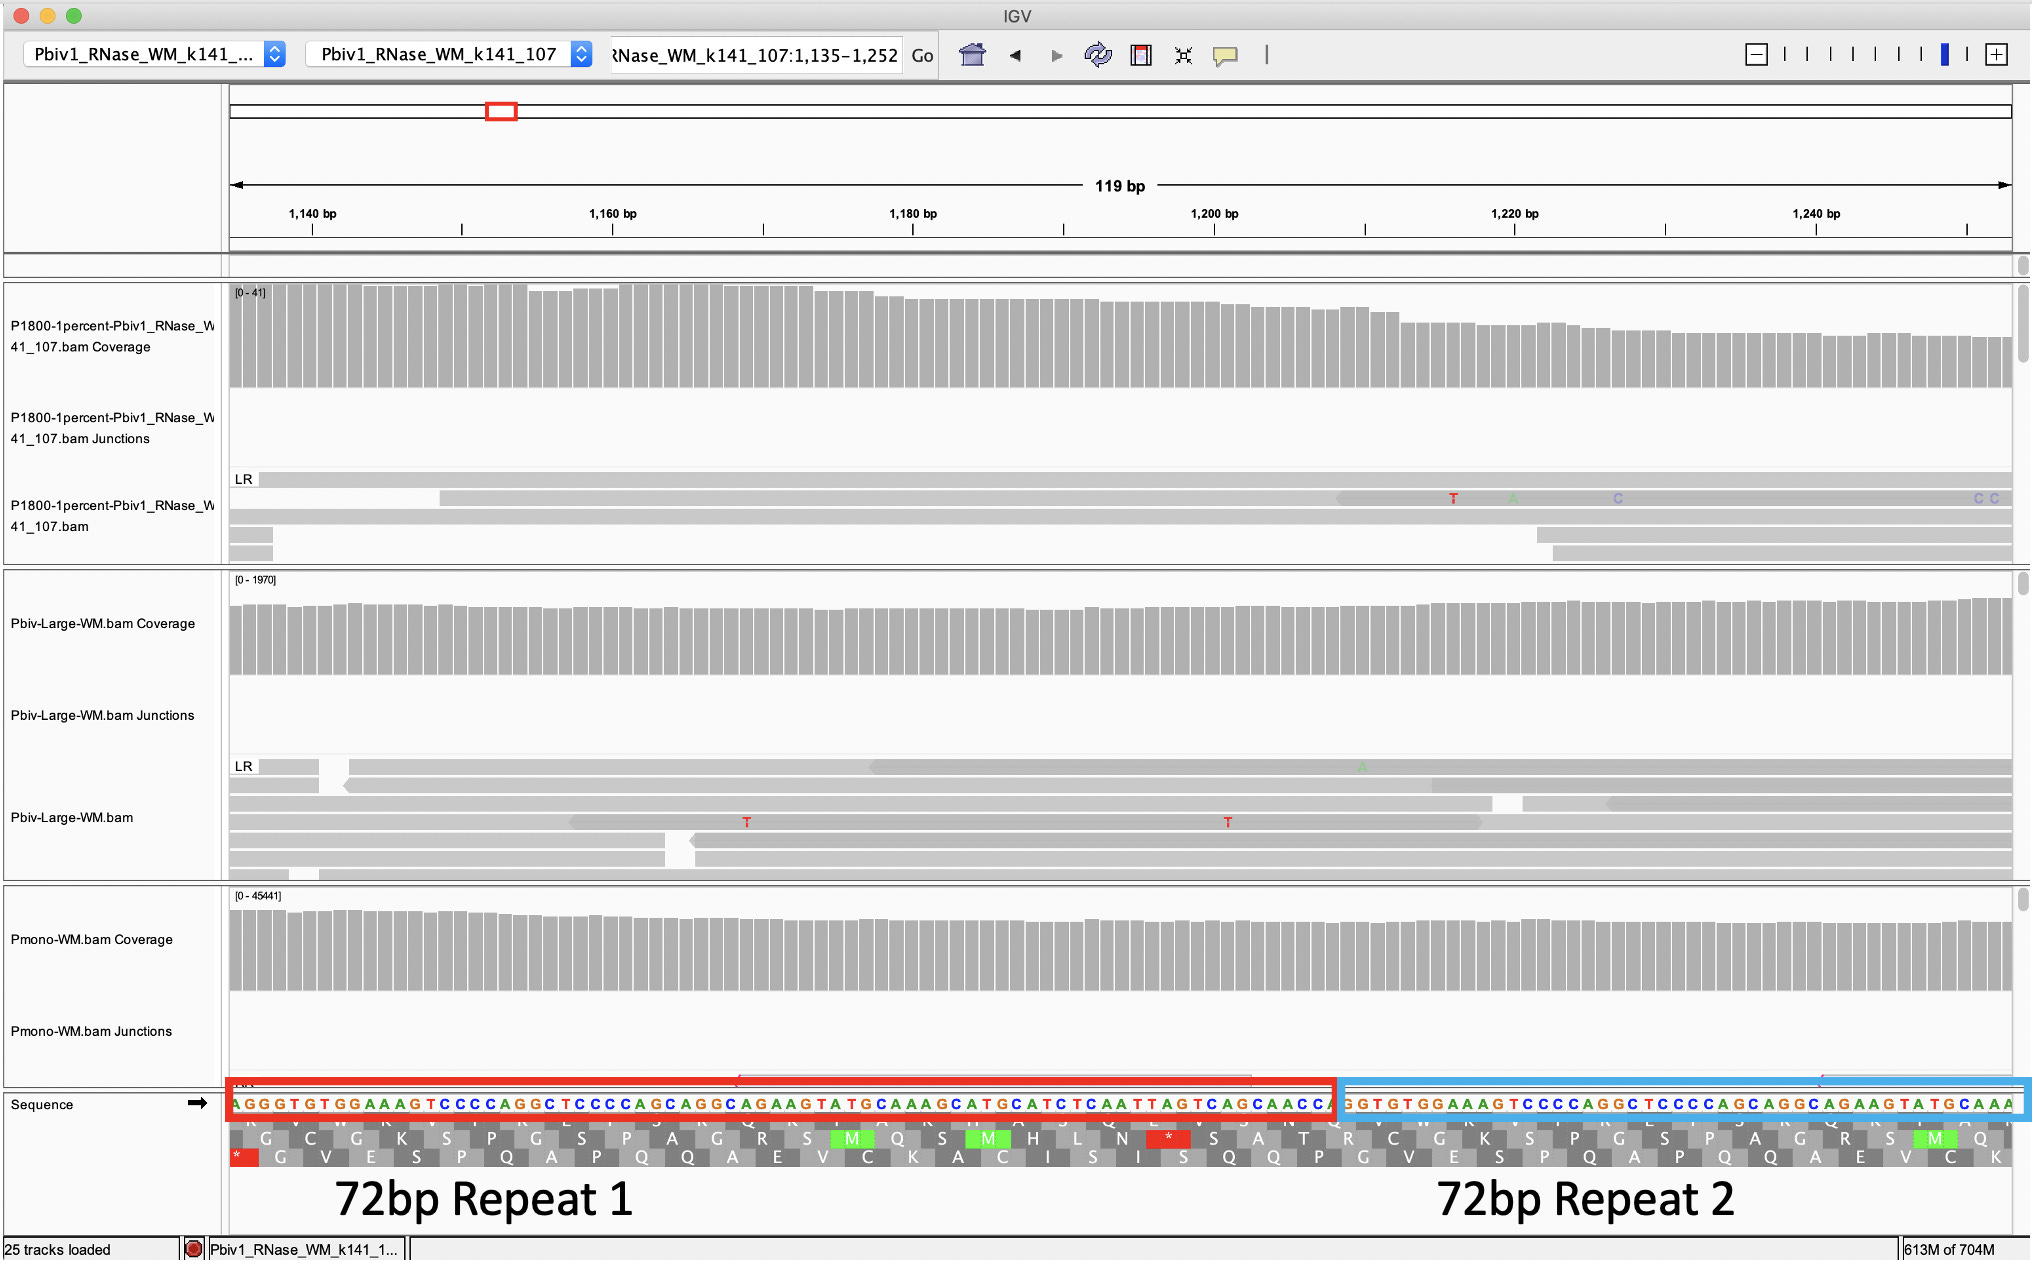Click the scrollbar of the first track panel
The width and height of the screenshot is (2032, 1266).
[2023, 325]
